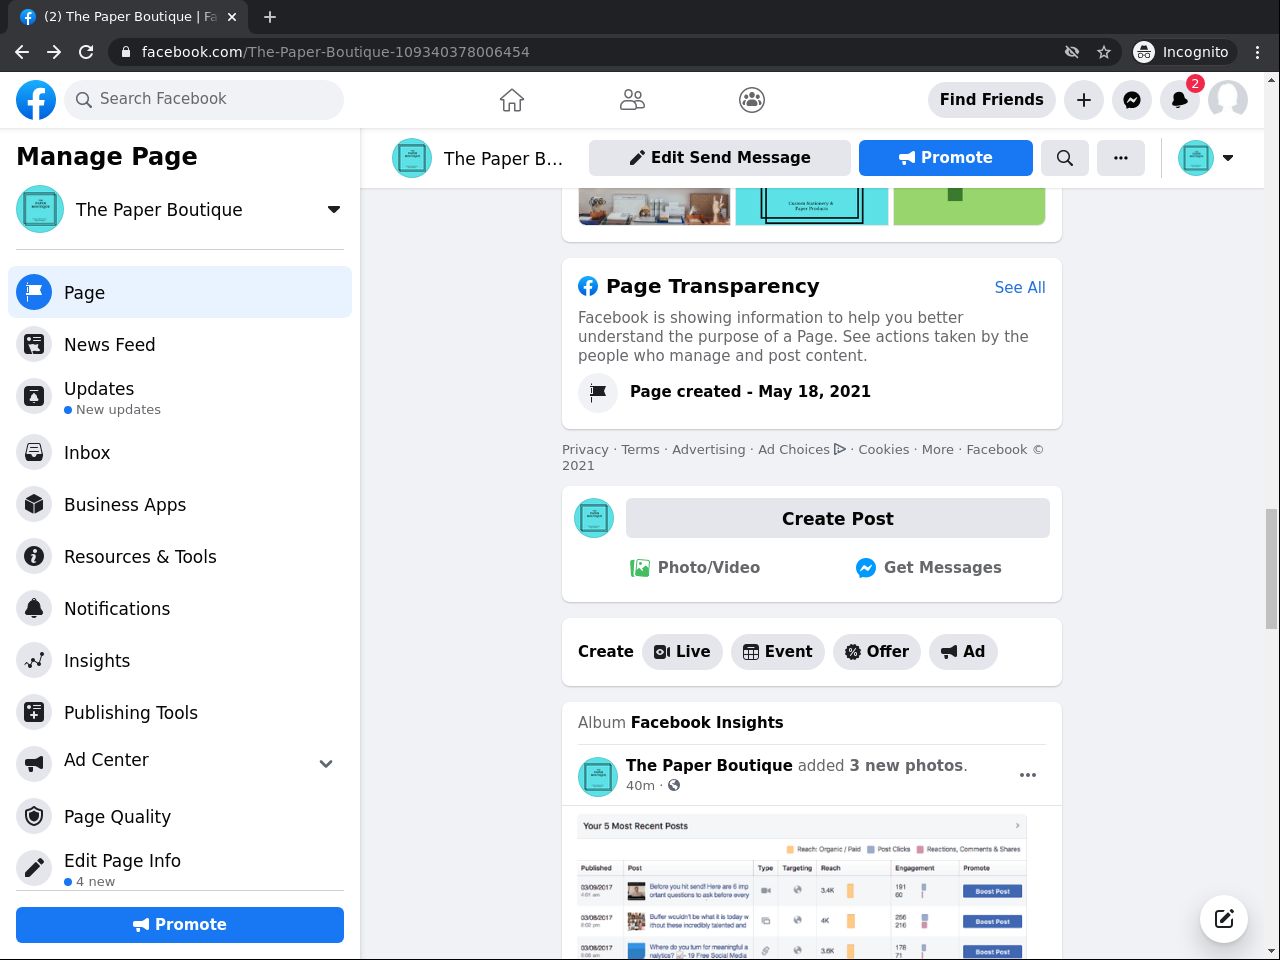1280x960 pixels.
Task: Create an Offer
Action: (x=877, y=652)
